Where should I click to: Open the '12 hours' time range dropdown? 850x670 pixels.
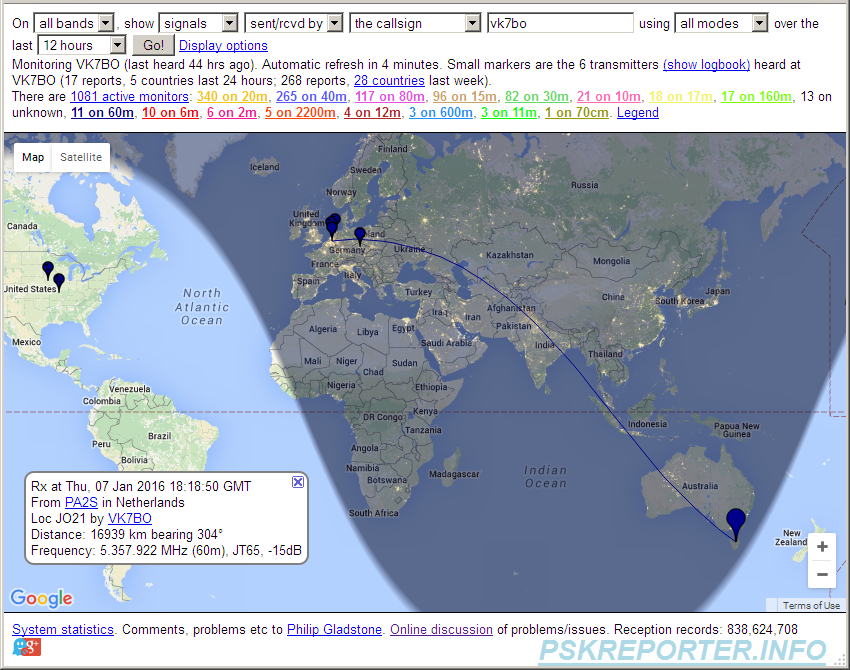[82, 45]
